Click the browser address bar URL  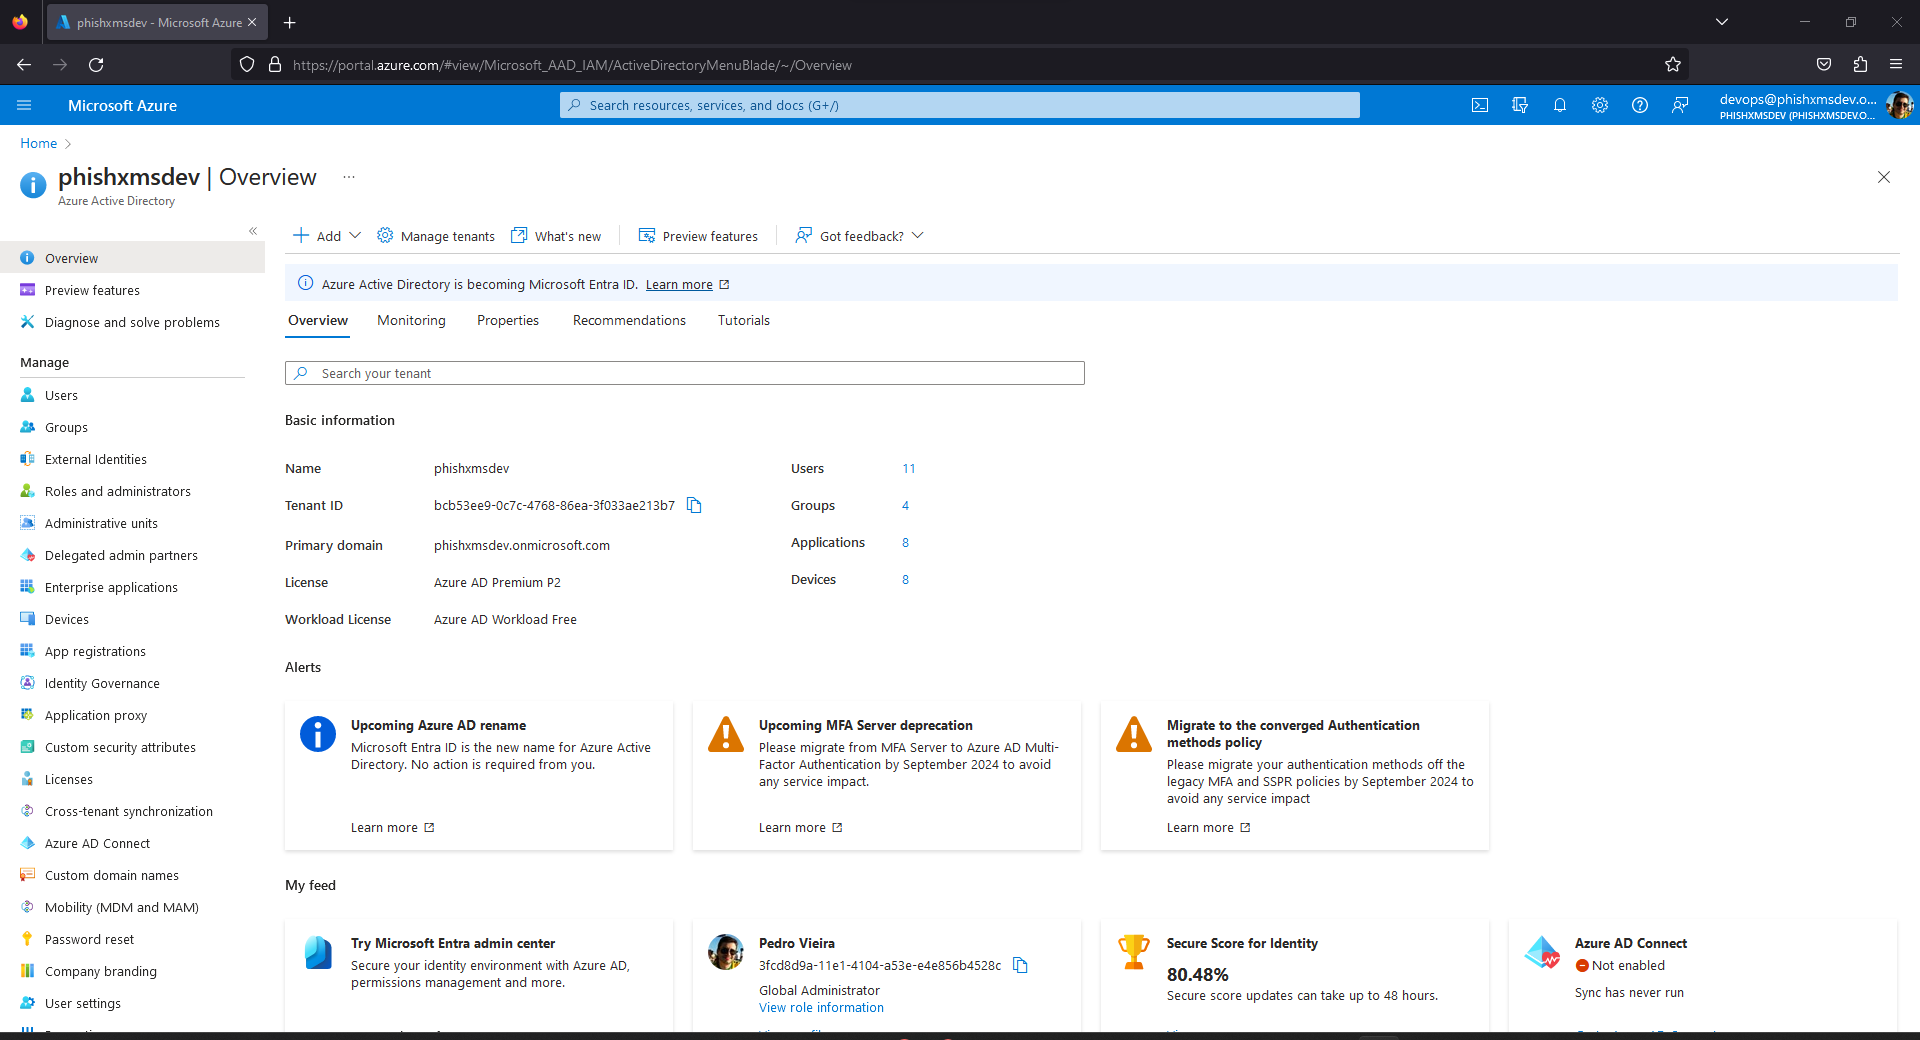572,65
